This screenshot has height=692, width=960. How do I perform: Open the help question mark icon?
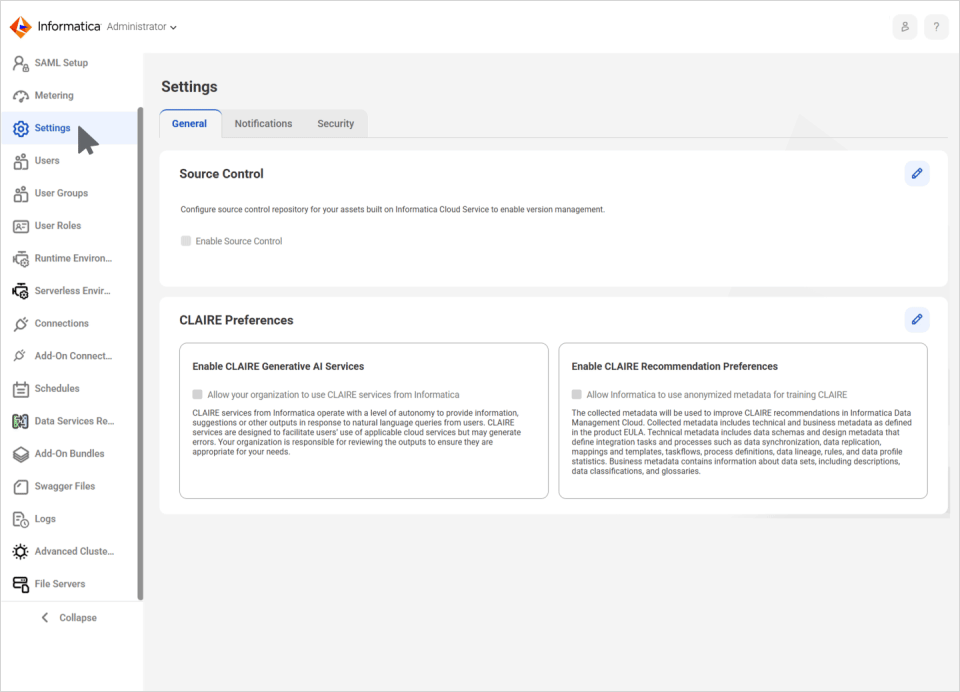click(936, 27)
